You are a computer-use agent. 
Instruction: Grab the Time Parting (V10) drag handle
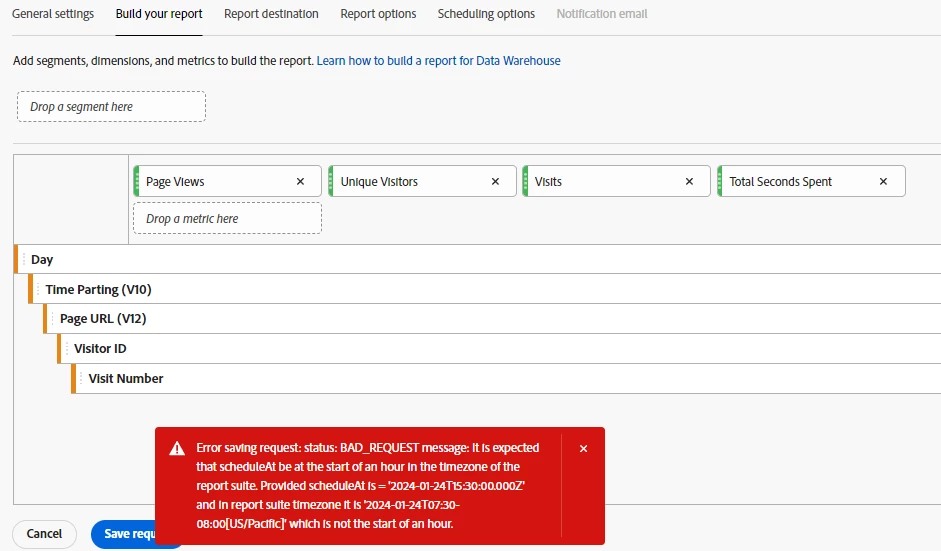point(38,289)
